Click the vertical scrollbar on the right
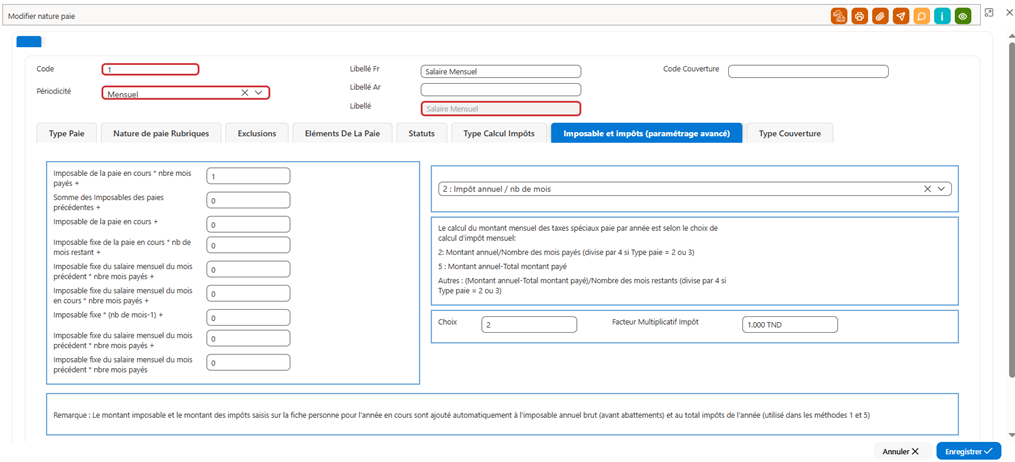Image resolution: width=1015 pixels, height=462 pixels. pos(1012,207)
